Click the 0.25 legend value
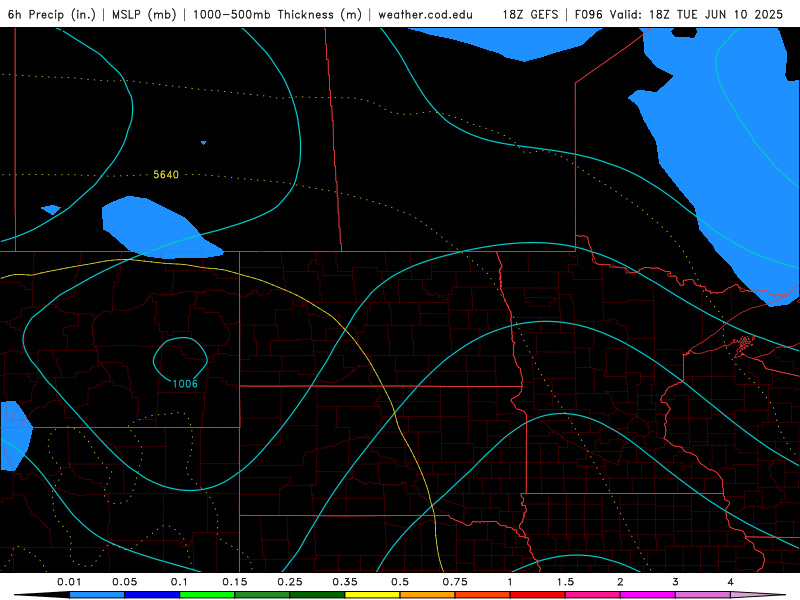The height and width of the screenshot is (600, 800). tap(290, 582)
